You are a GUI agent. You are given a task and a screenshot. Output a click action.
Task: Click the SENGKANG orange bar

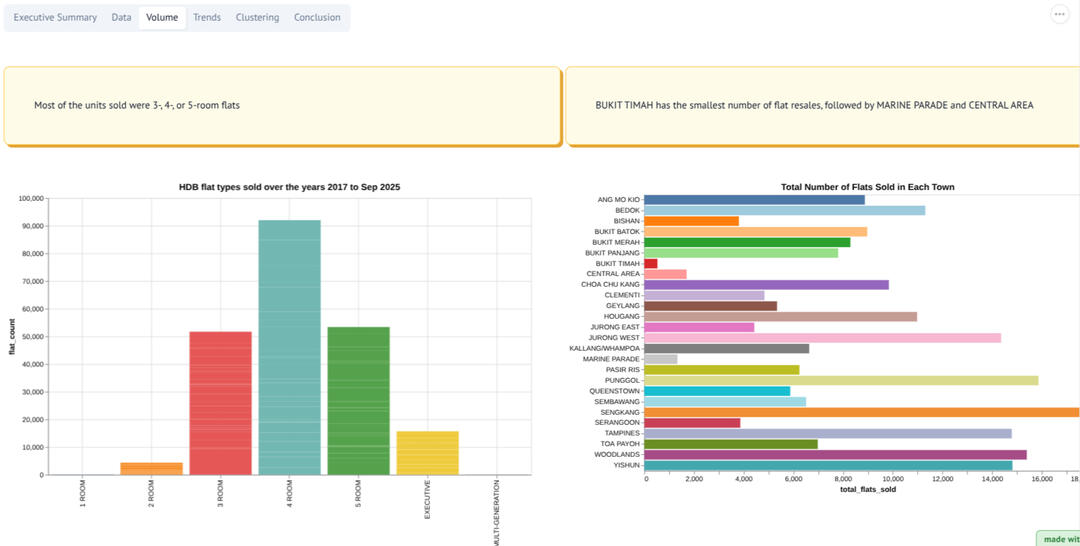[861, 412]
